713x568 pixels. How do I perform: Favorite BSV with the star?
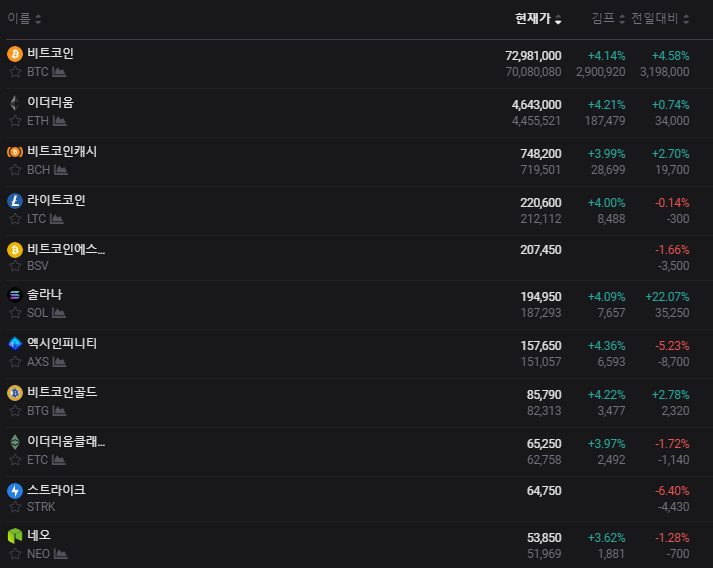15,266
